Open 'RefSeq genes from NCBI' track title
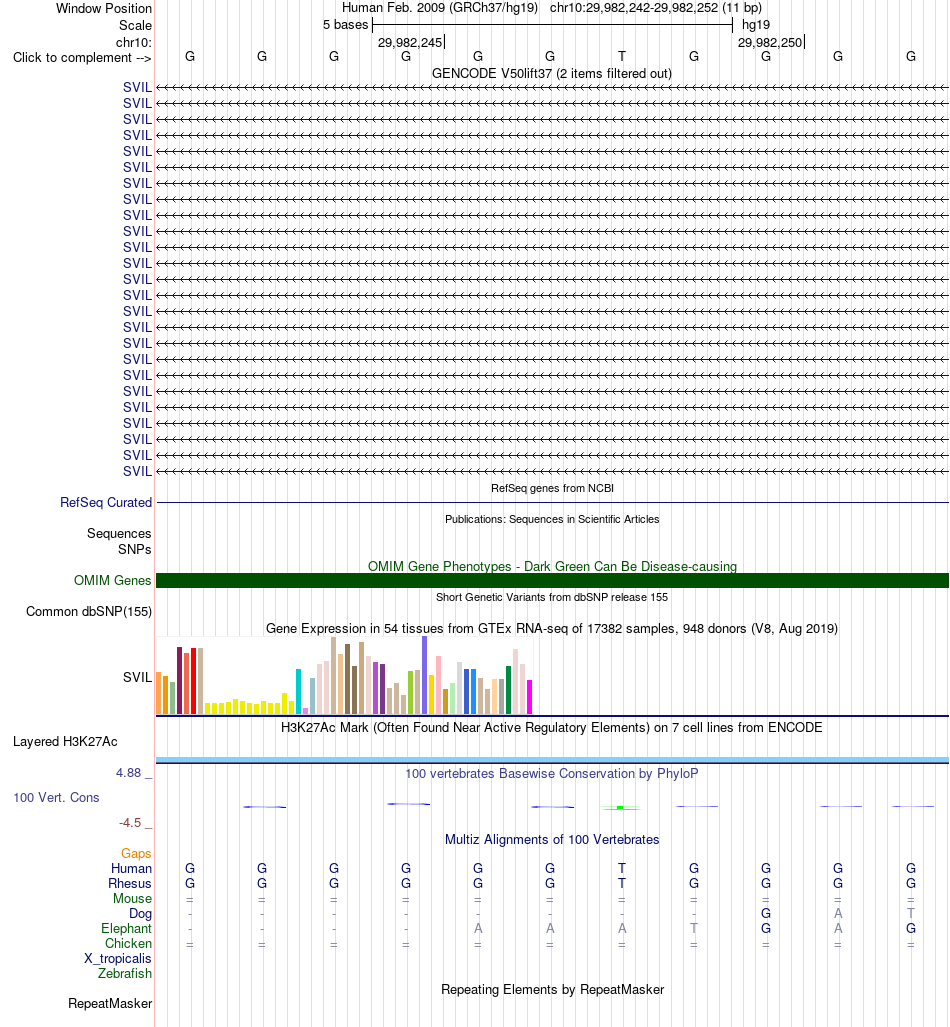This screenshot has width=950, height=1027. pyautogui.click(x=552, y=488)
